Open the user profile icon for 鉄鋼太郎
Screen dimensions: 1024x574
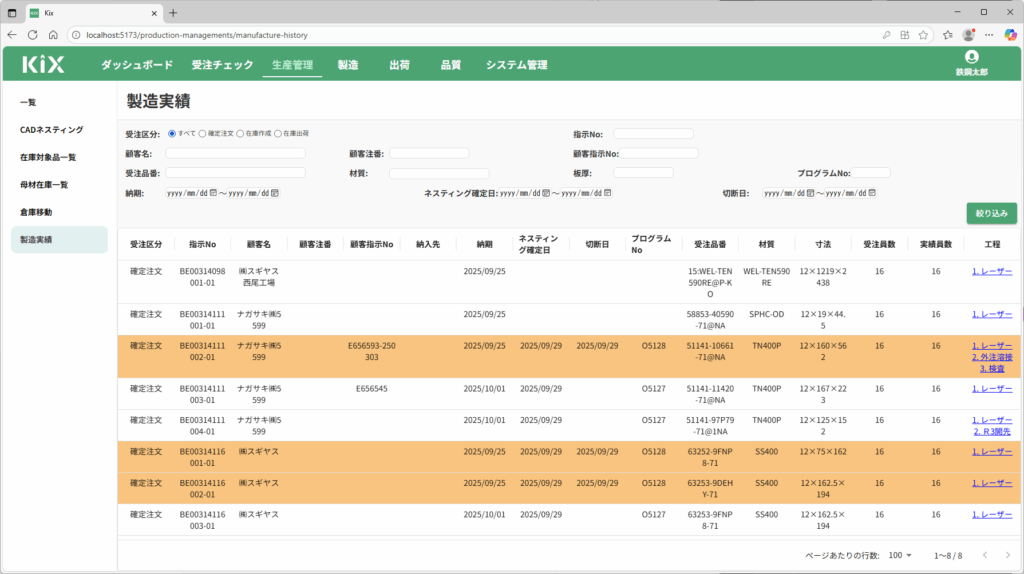971,57
